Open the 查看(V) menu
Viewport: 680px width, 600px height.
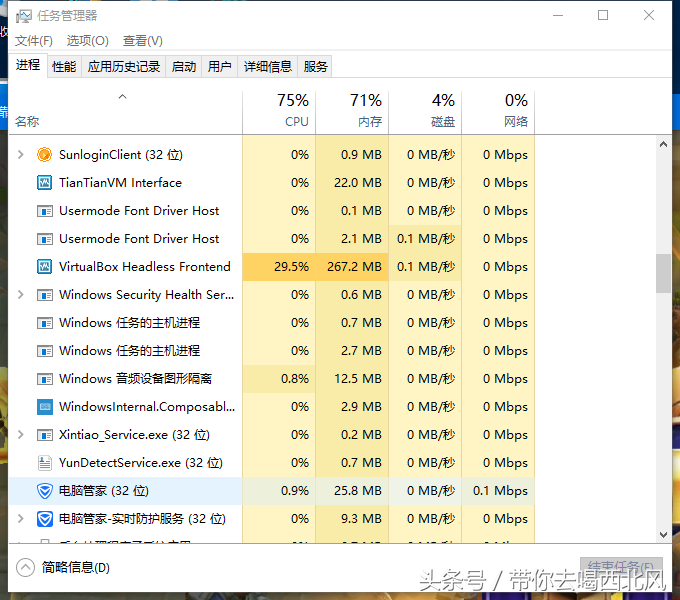click(142, 41)
